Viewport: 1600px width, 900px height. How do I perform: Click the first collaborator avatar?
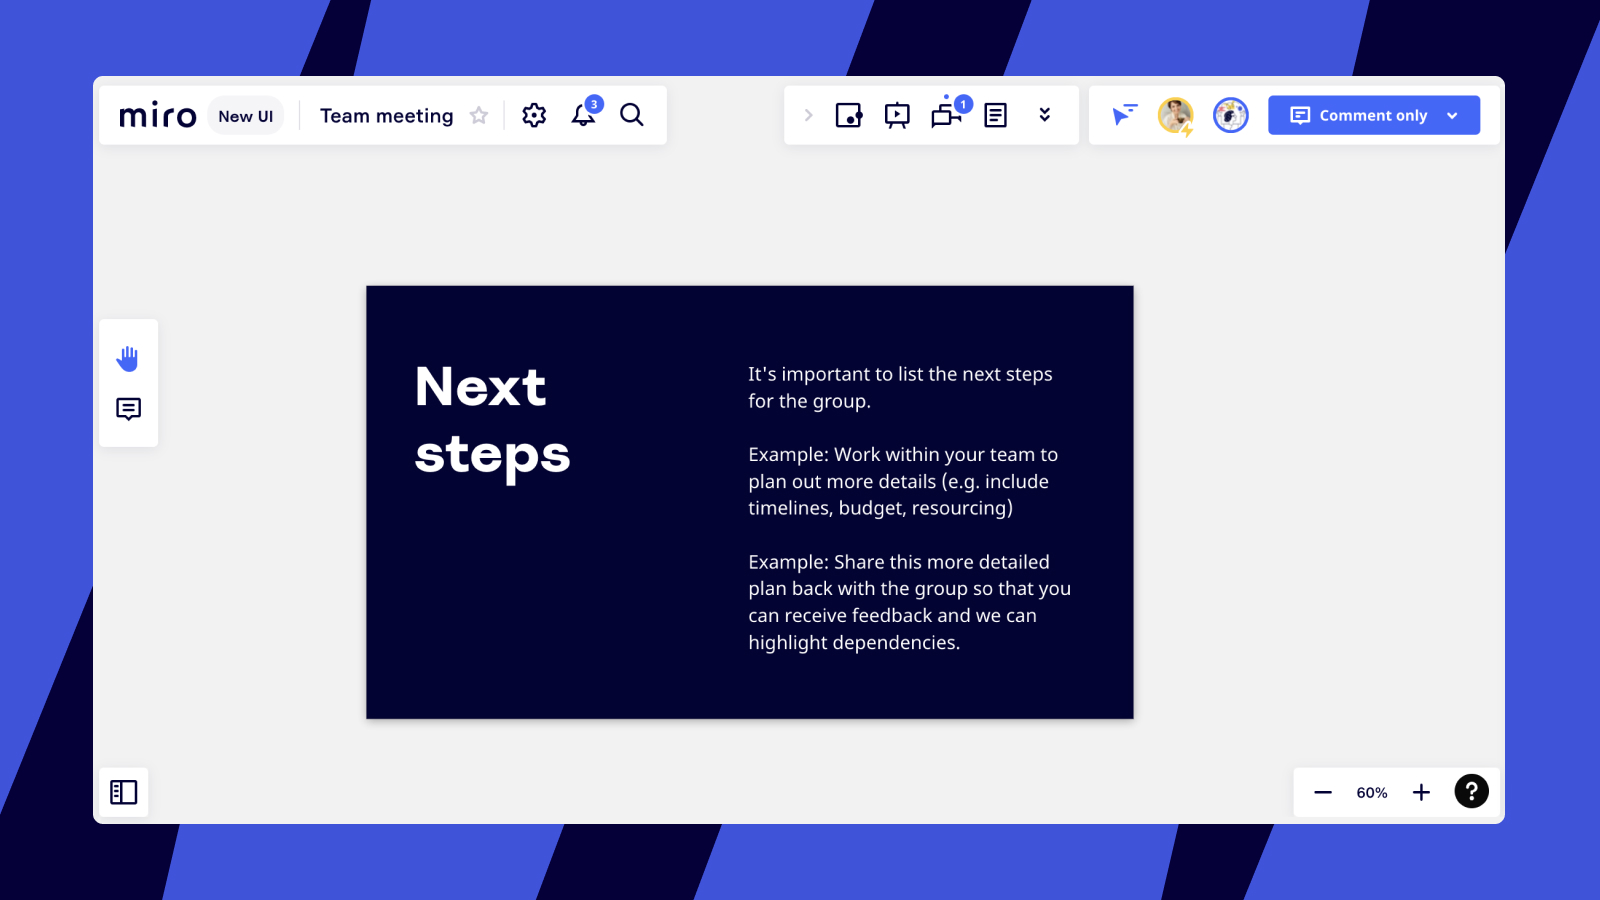pyautogui.click(x=1175, y=116)
